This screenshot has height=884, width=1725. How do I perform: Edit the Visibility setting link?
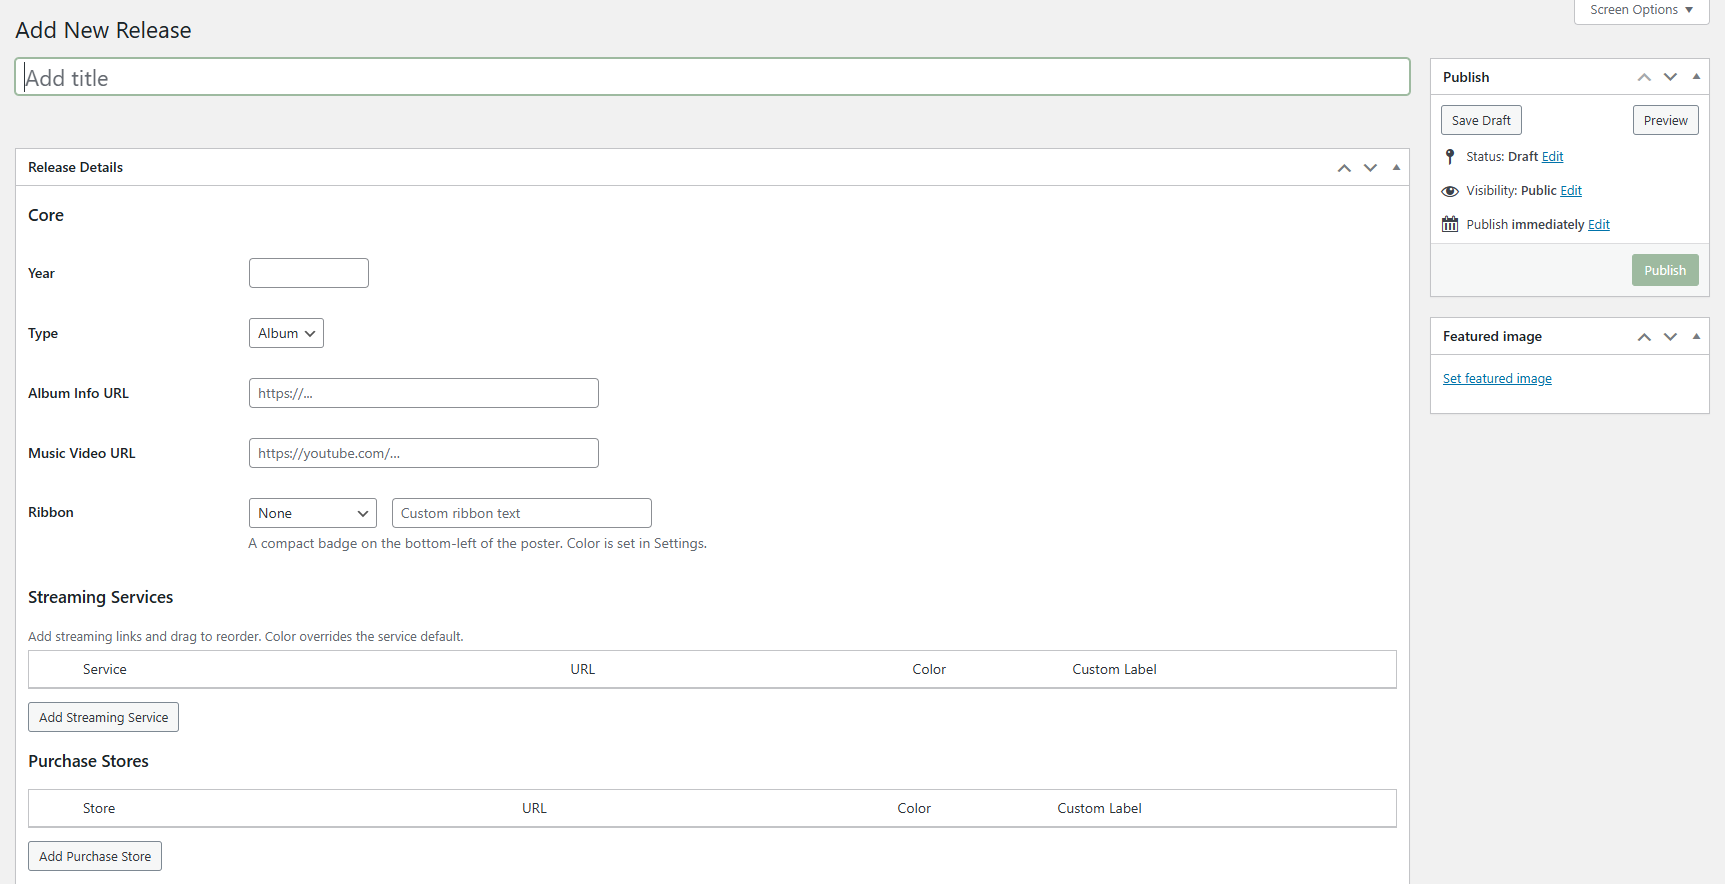pos(1571,191)
